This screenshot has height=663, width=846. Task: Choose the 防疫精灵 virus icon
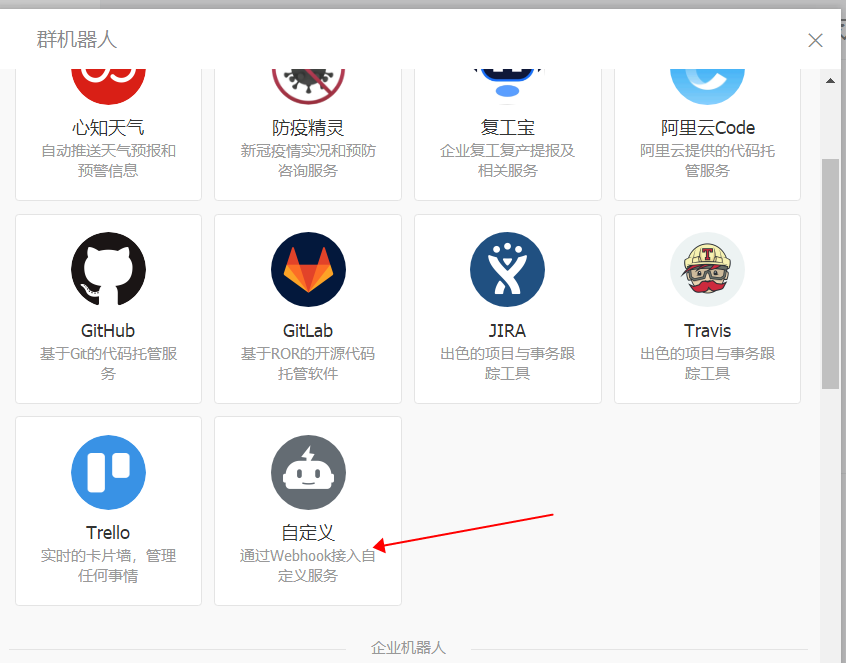[308, 86]
